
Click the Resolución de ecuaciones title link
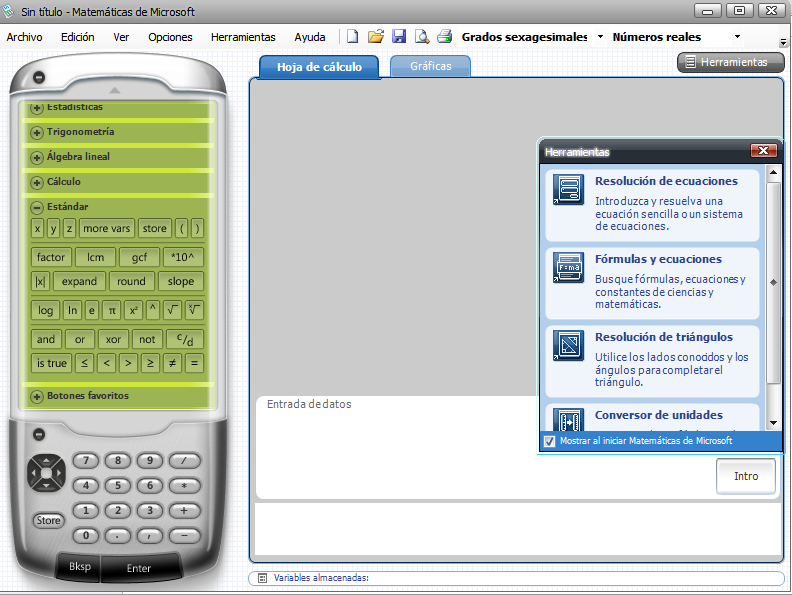click(666, 181)
